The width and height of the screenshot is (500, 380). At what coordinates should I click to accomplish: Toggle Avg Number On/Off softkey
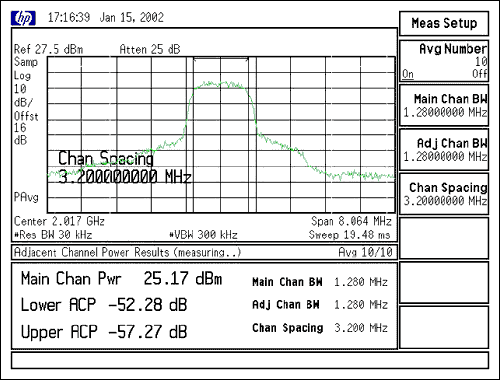(444, 61)
